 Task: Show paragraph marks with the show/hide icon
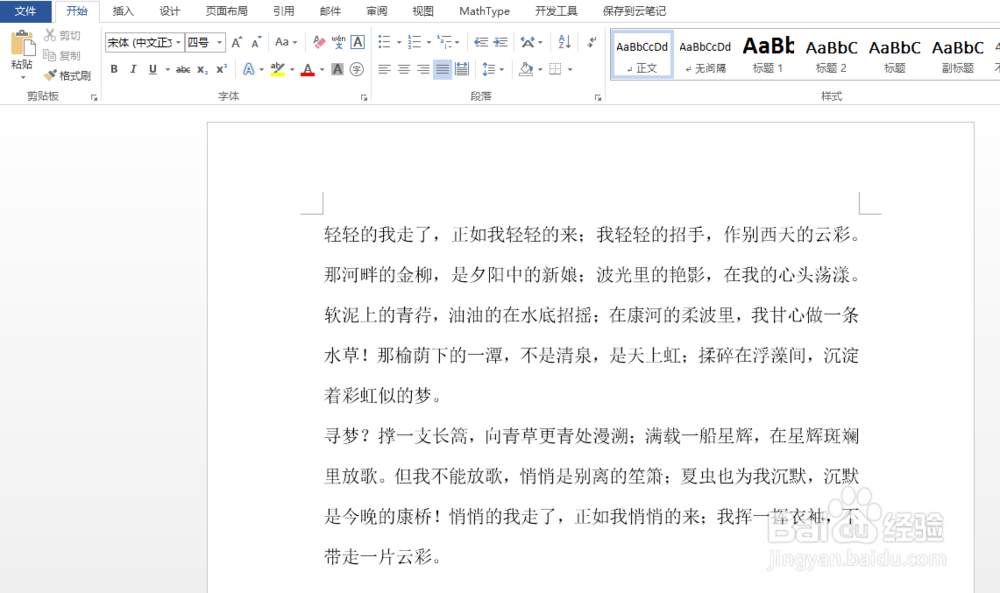tap(592, 42)
